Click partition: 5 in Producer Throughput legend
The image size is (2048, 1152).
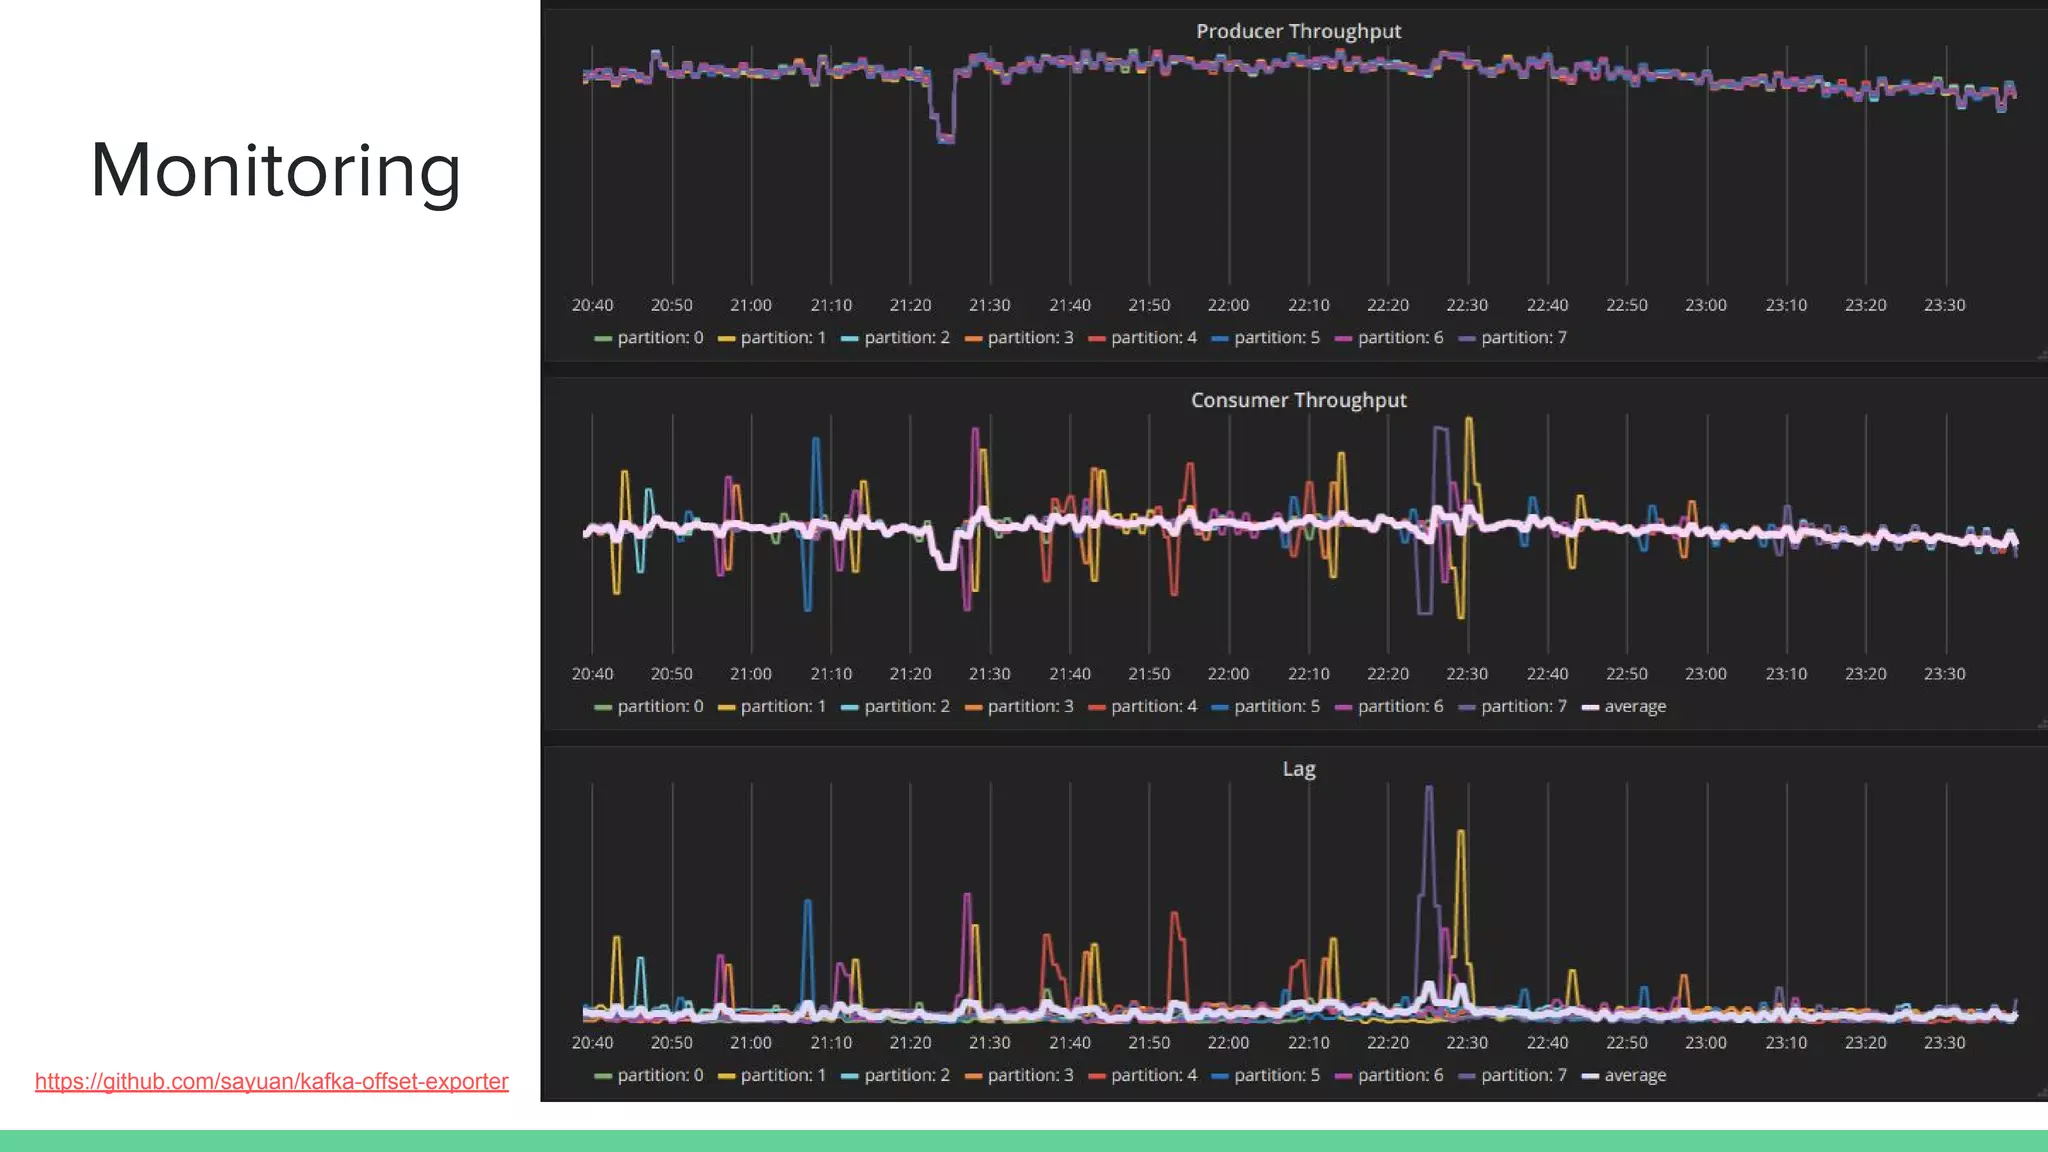click(1276, 338)
